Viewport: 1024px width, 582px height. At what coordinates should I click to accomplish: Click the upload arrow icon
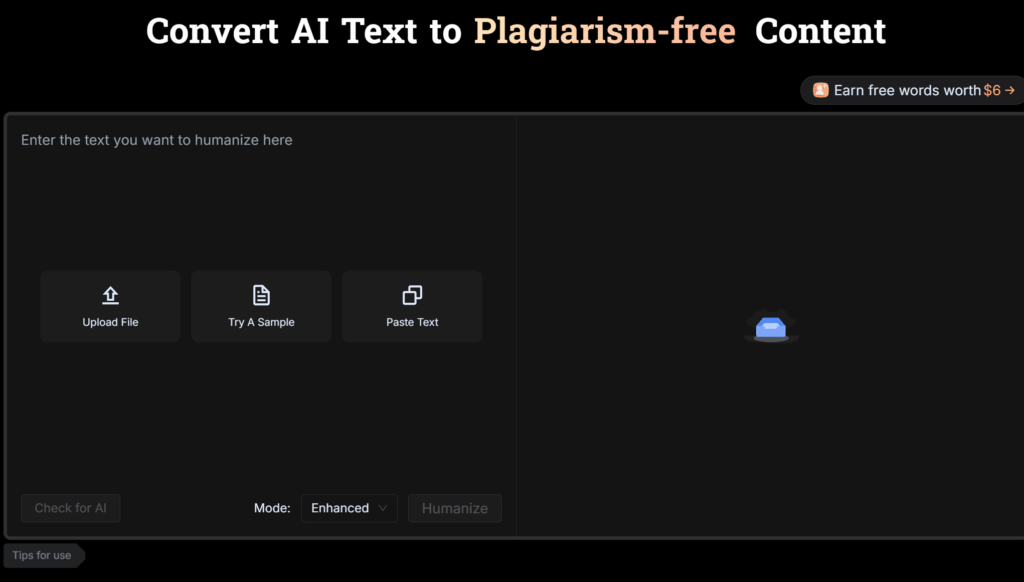tap(110, 295)
